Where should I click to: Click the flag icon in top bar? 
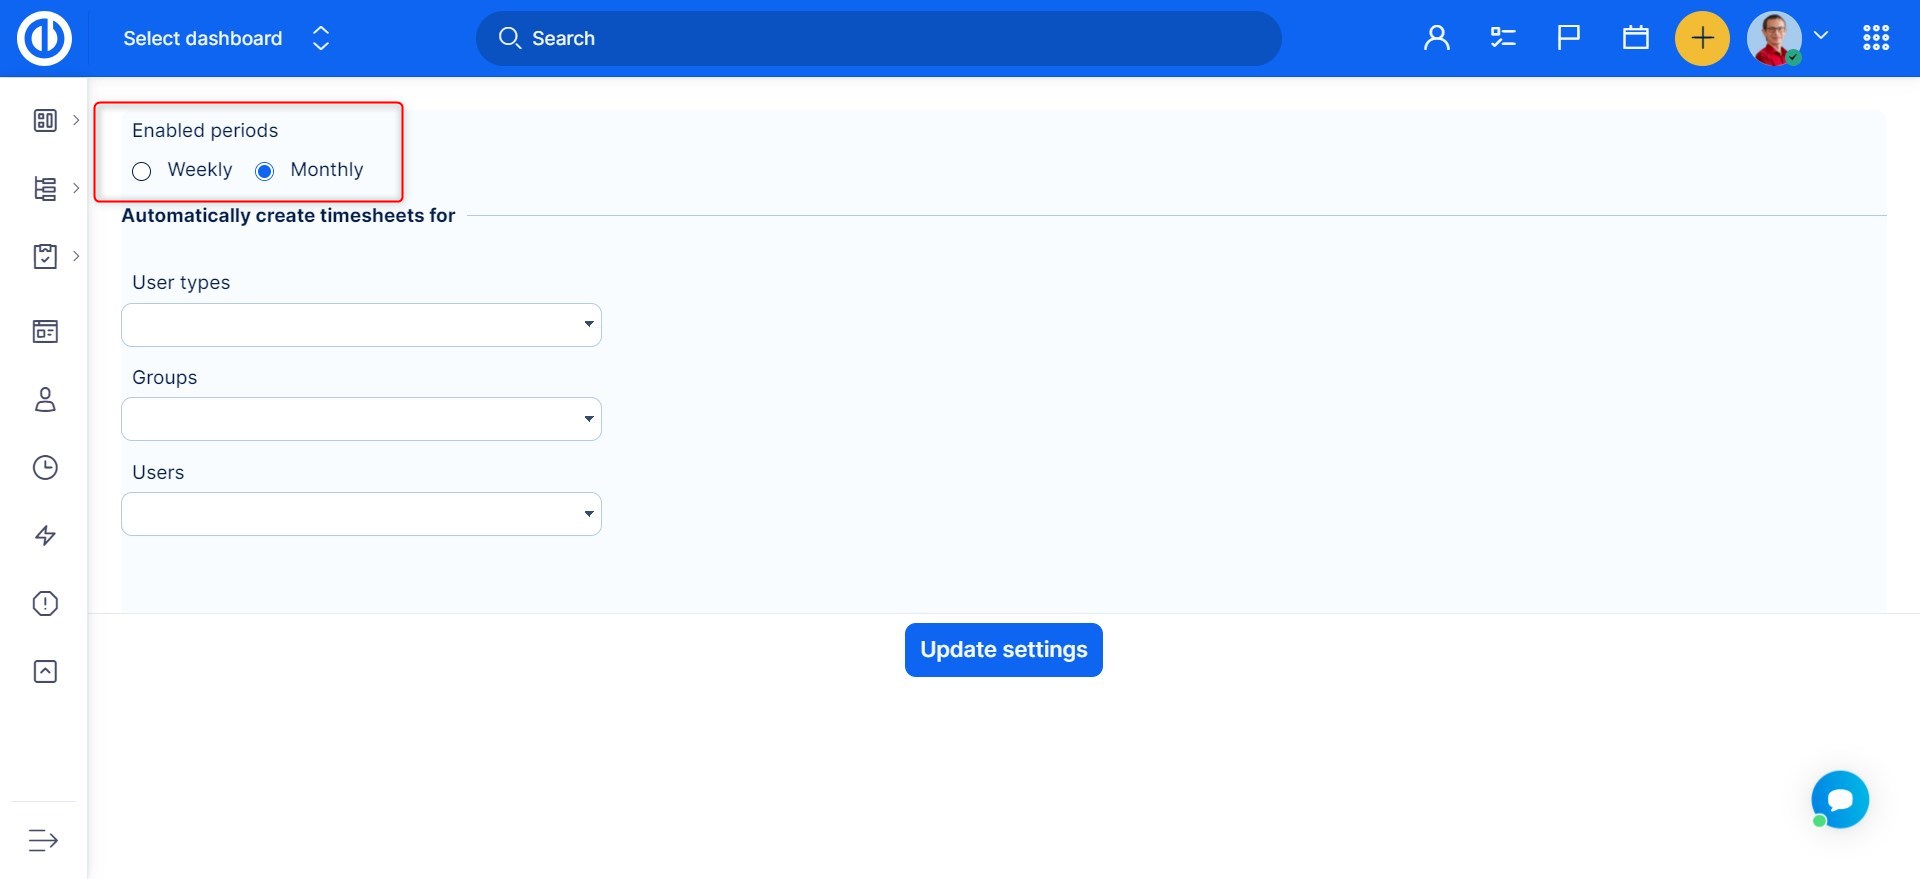click(1569, 38)
